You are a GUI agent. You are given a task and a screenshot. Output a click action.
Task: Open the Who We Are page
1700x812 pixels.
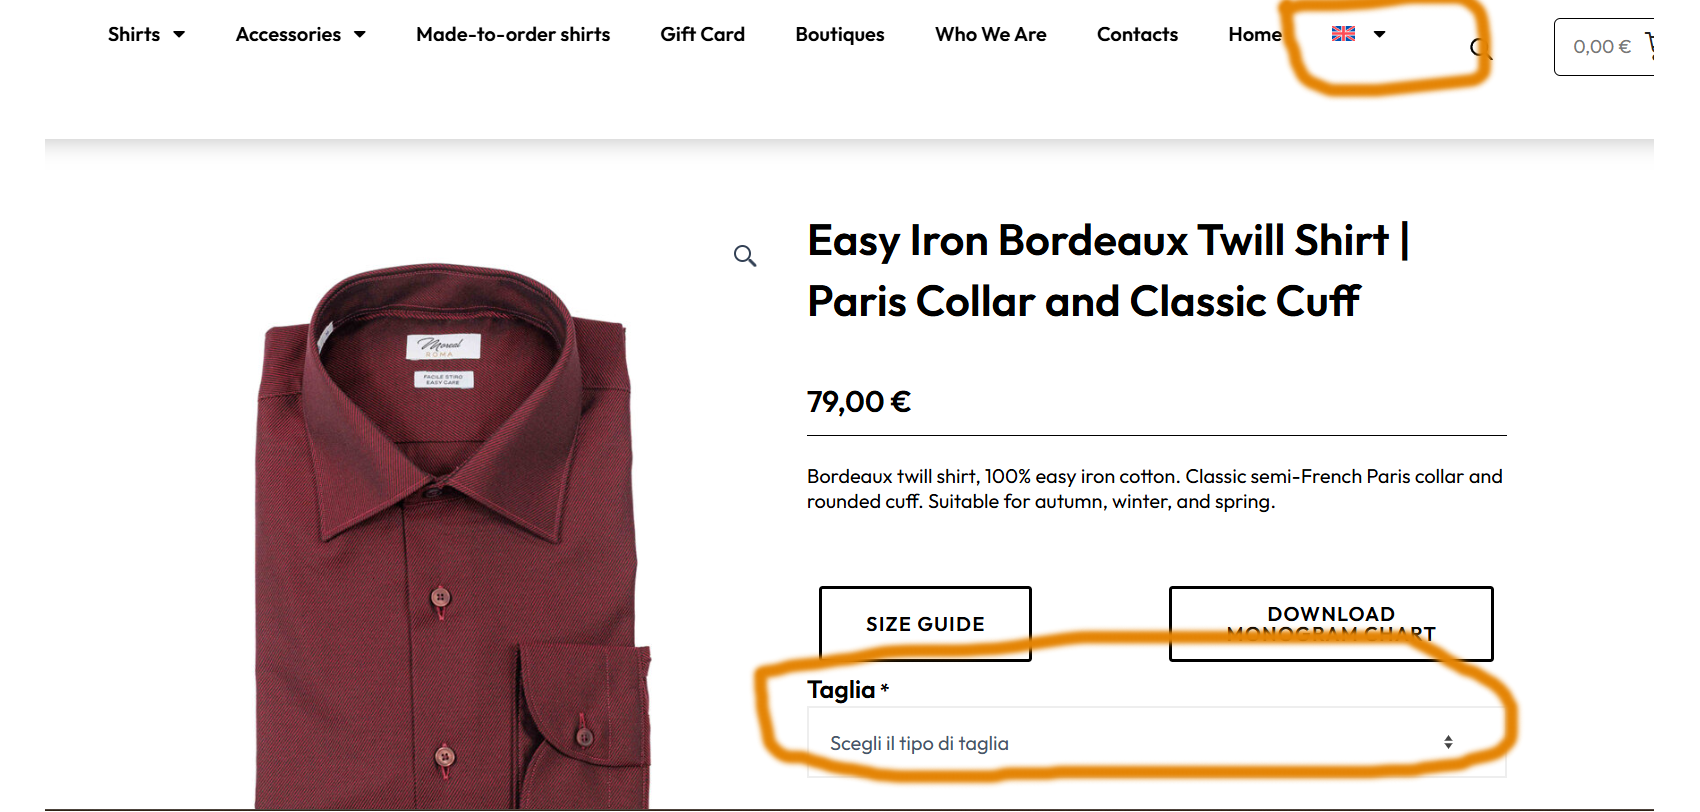990,34
